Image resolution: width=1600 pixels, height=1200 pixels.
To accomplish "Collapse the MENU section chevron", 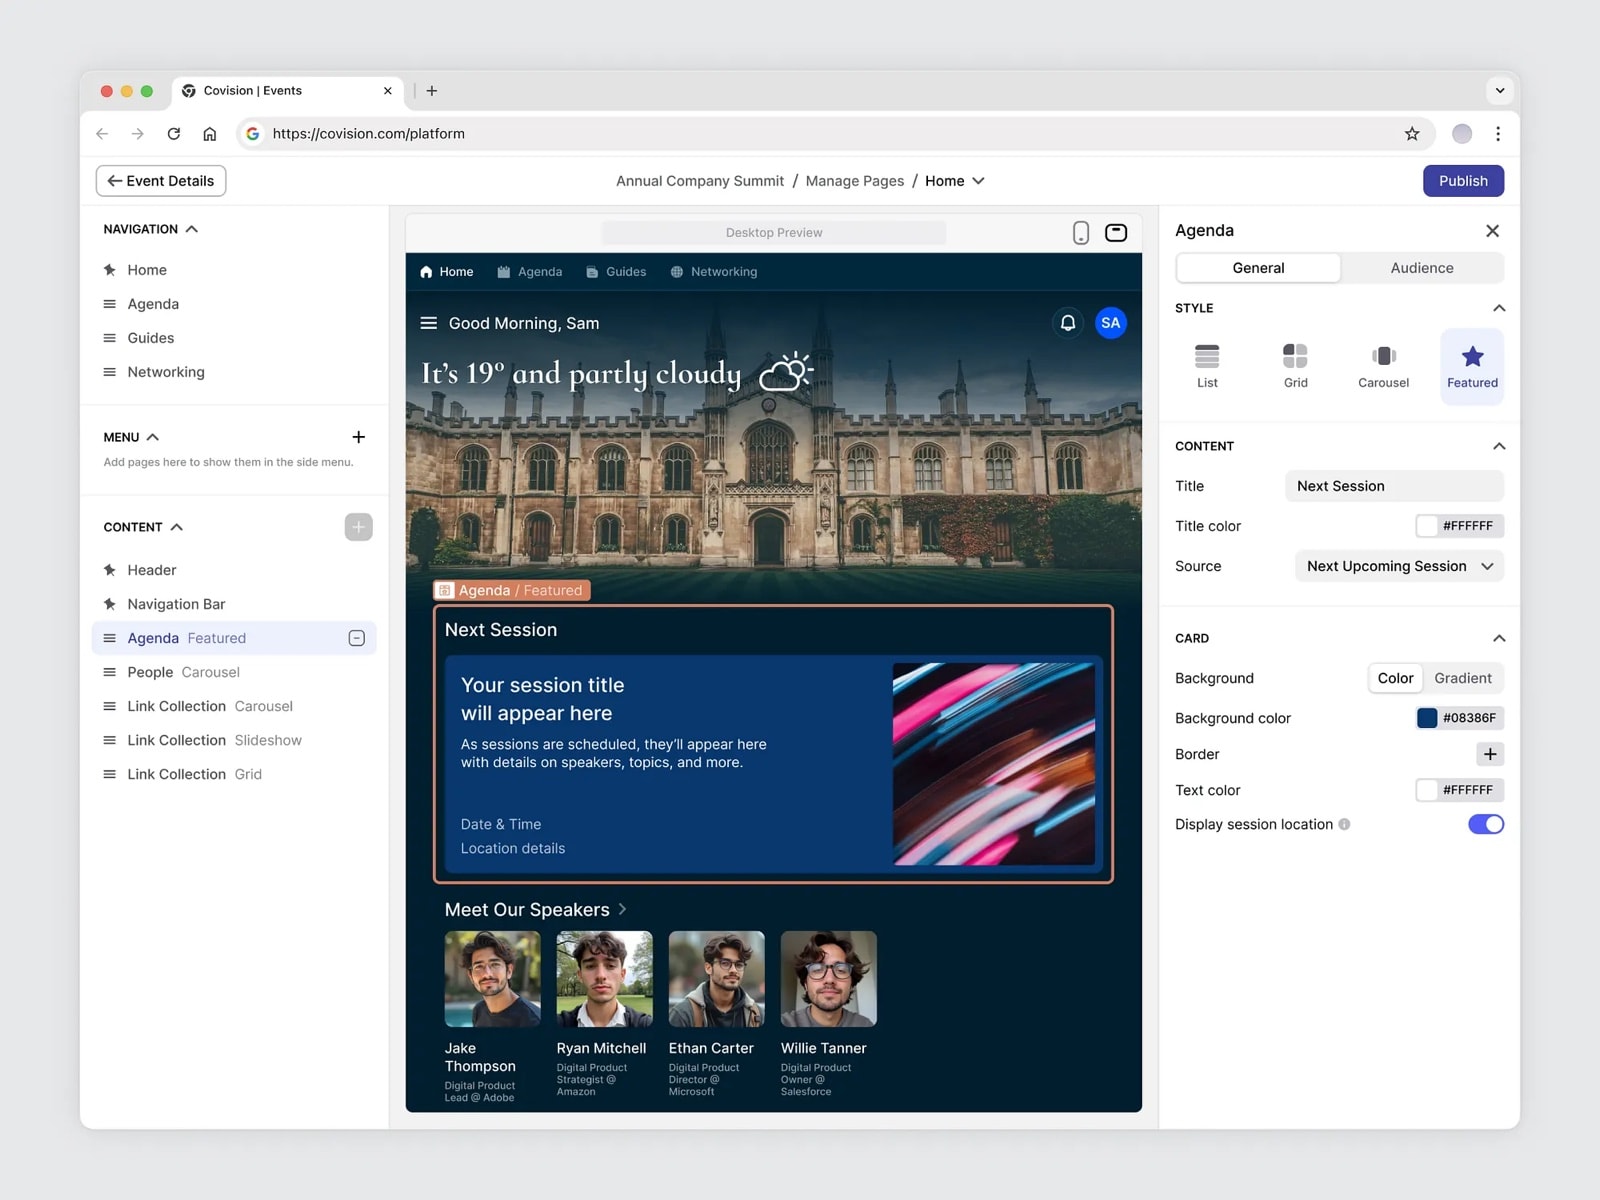I will (x=153, y=437).
